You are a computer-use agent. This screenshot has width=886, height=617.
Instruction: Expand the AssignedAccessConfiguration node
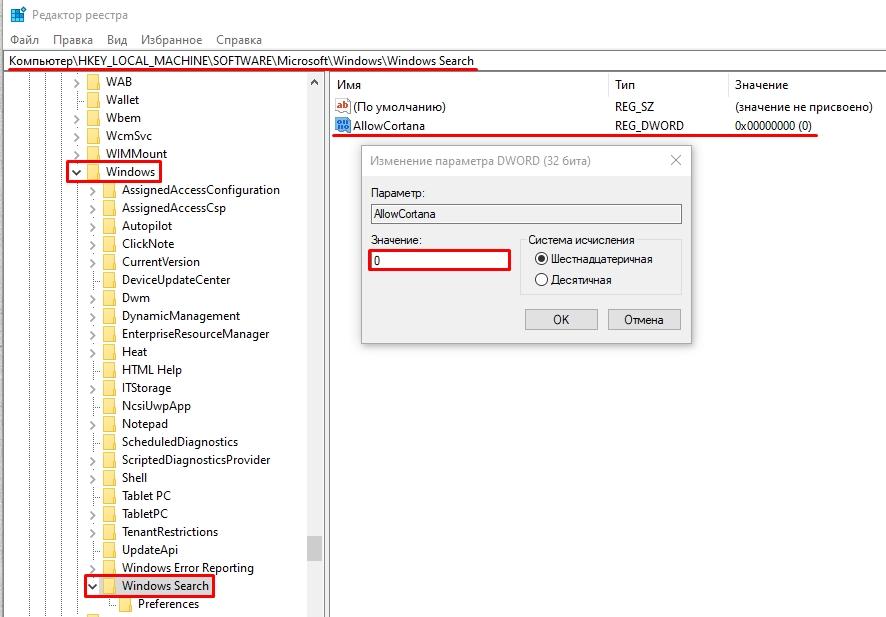(92, 190)
